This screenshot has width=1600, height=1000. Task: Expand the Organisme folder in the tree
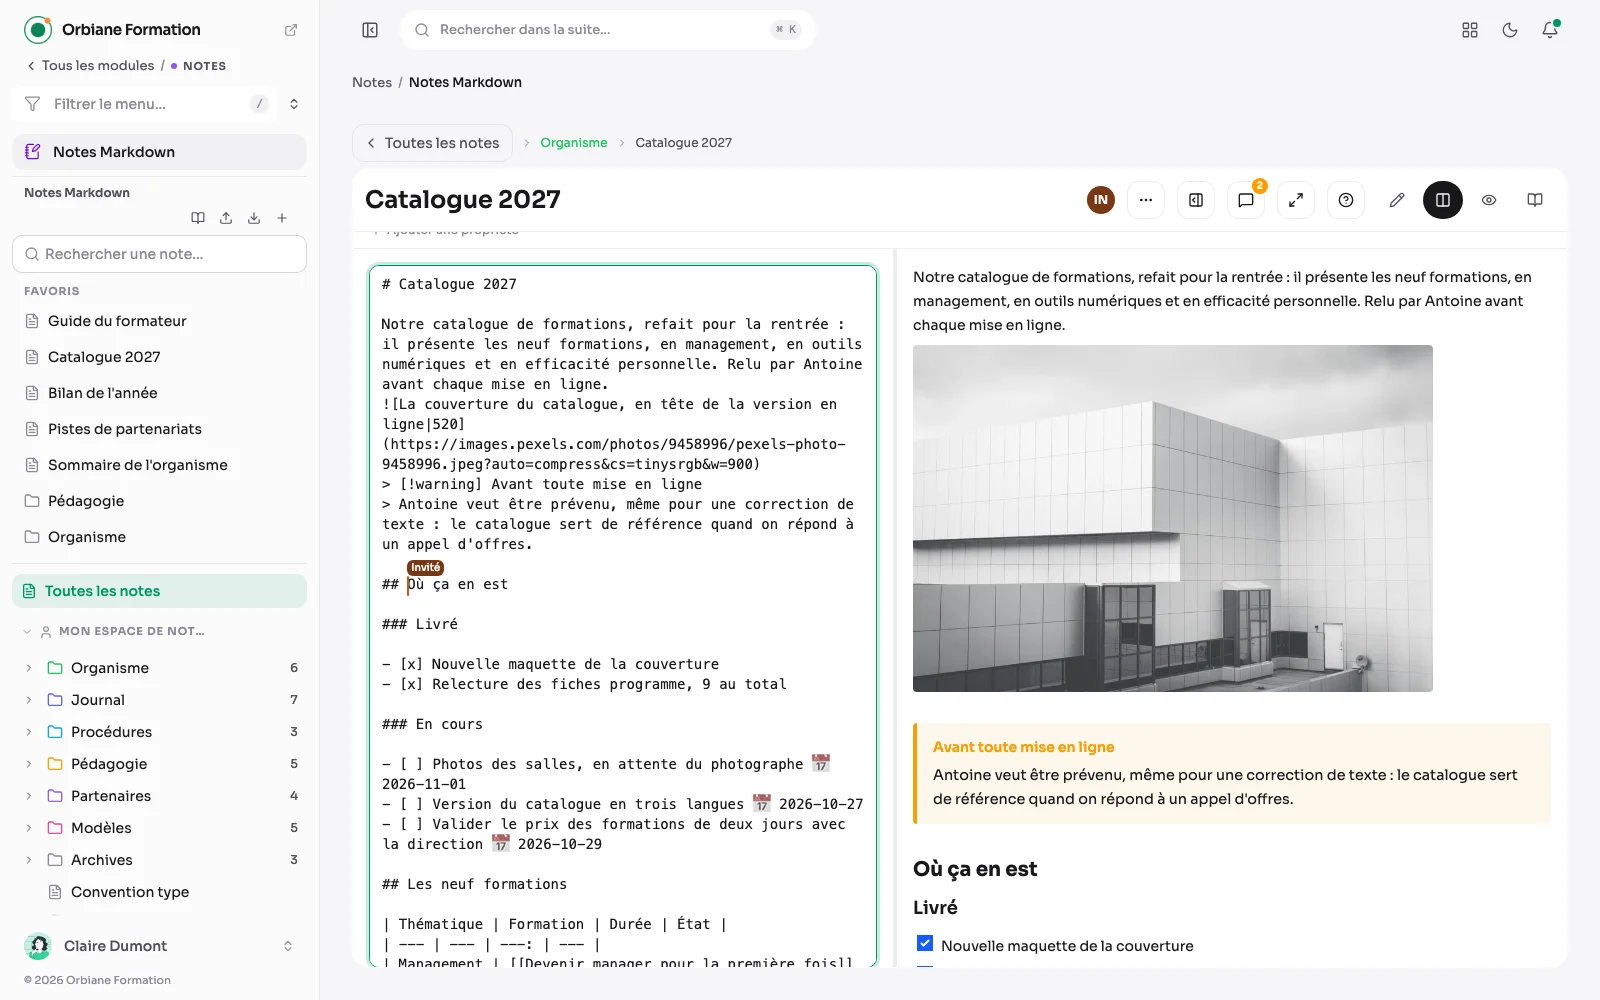28,668
